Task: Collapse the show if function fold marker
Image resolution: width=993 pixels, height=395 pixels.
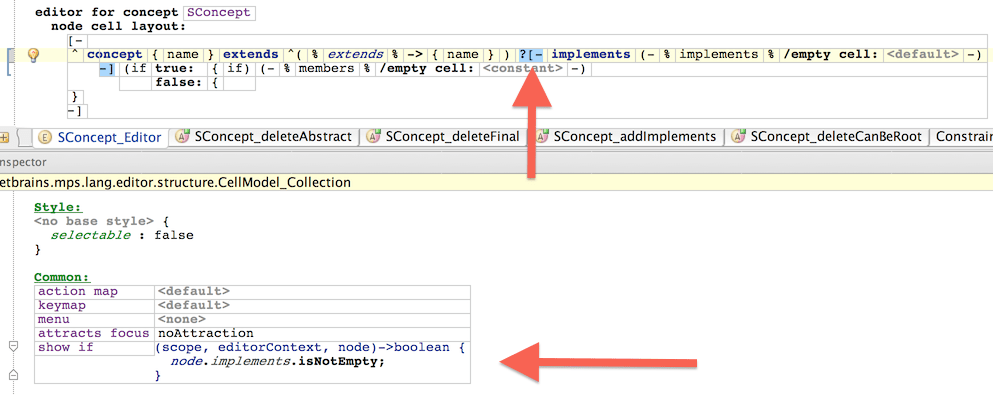Action: [13, 347]
